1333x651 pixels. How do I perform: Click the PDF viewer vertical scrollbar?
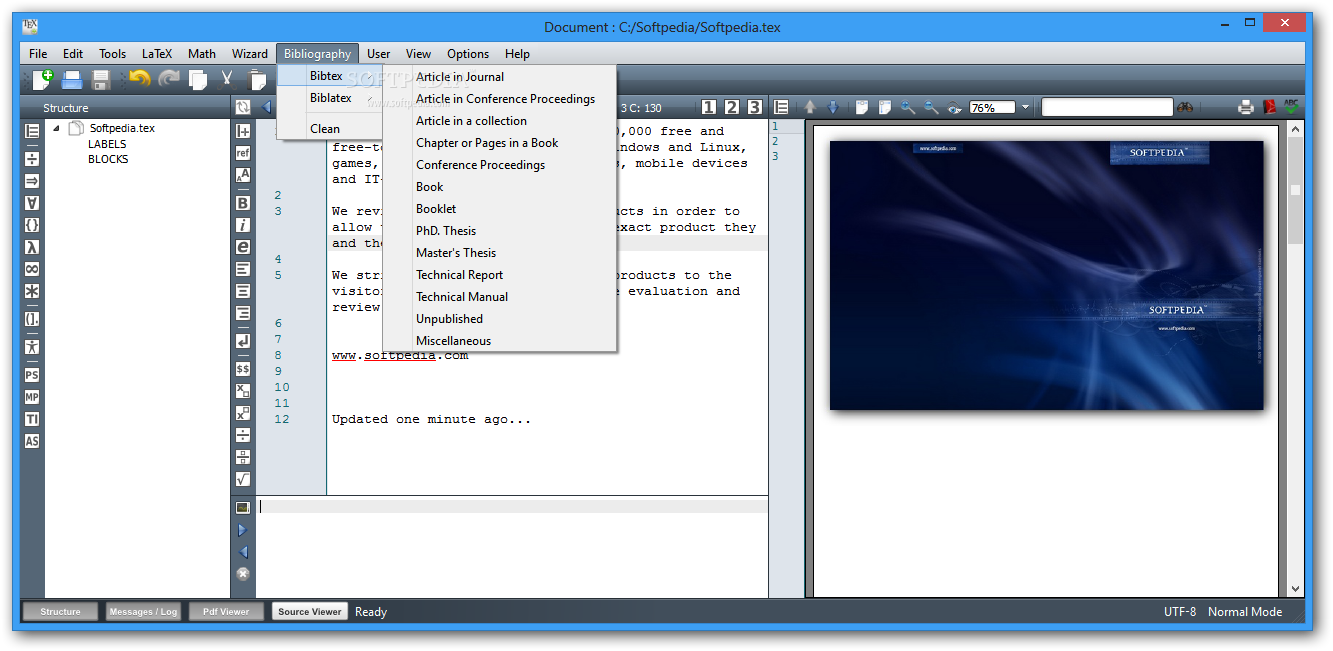pyautogui.click(x=1296, y=358)
